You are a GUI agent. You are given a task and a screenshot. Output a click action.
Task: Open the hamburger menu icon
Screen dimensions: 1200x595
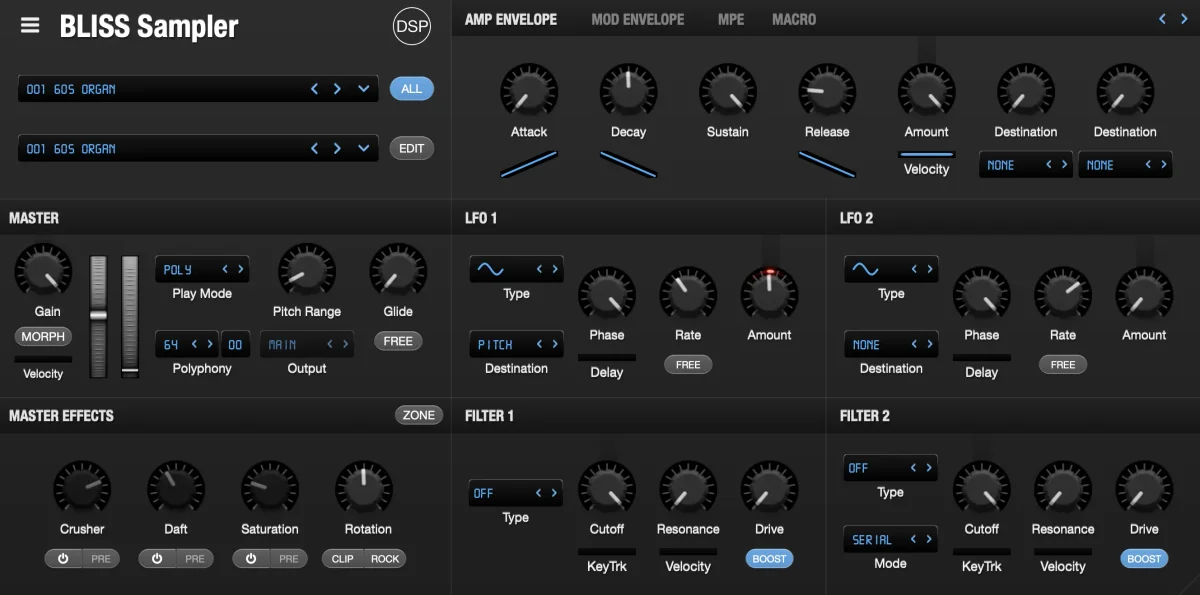coord(30,26)
